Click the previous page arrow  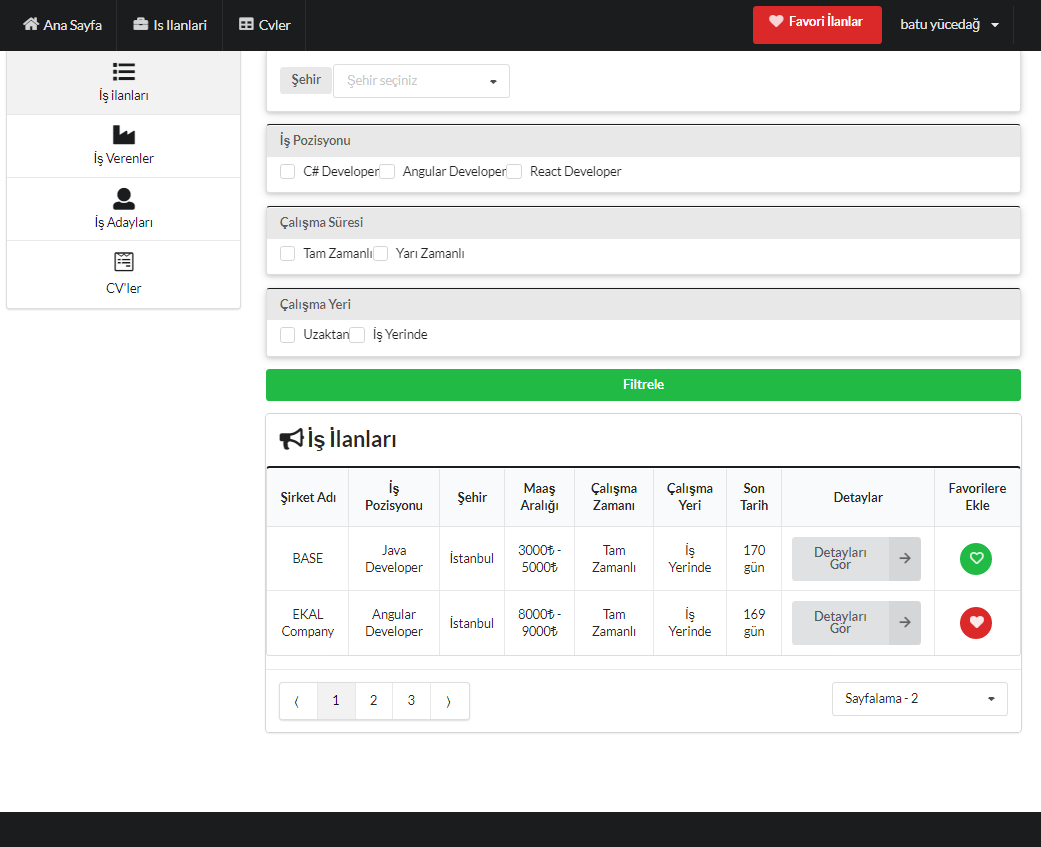click(x=298, y=701)
